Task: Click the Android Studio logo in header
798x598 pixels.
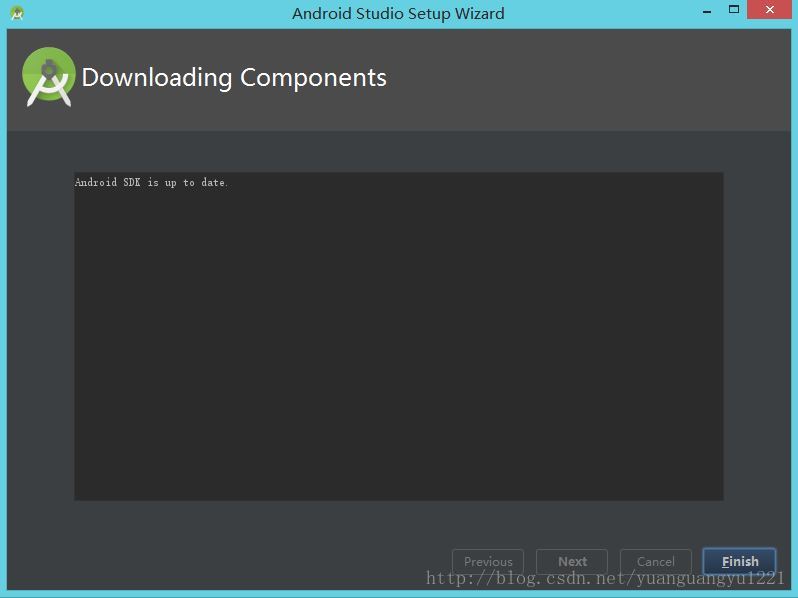Action: click(49, 77)
